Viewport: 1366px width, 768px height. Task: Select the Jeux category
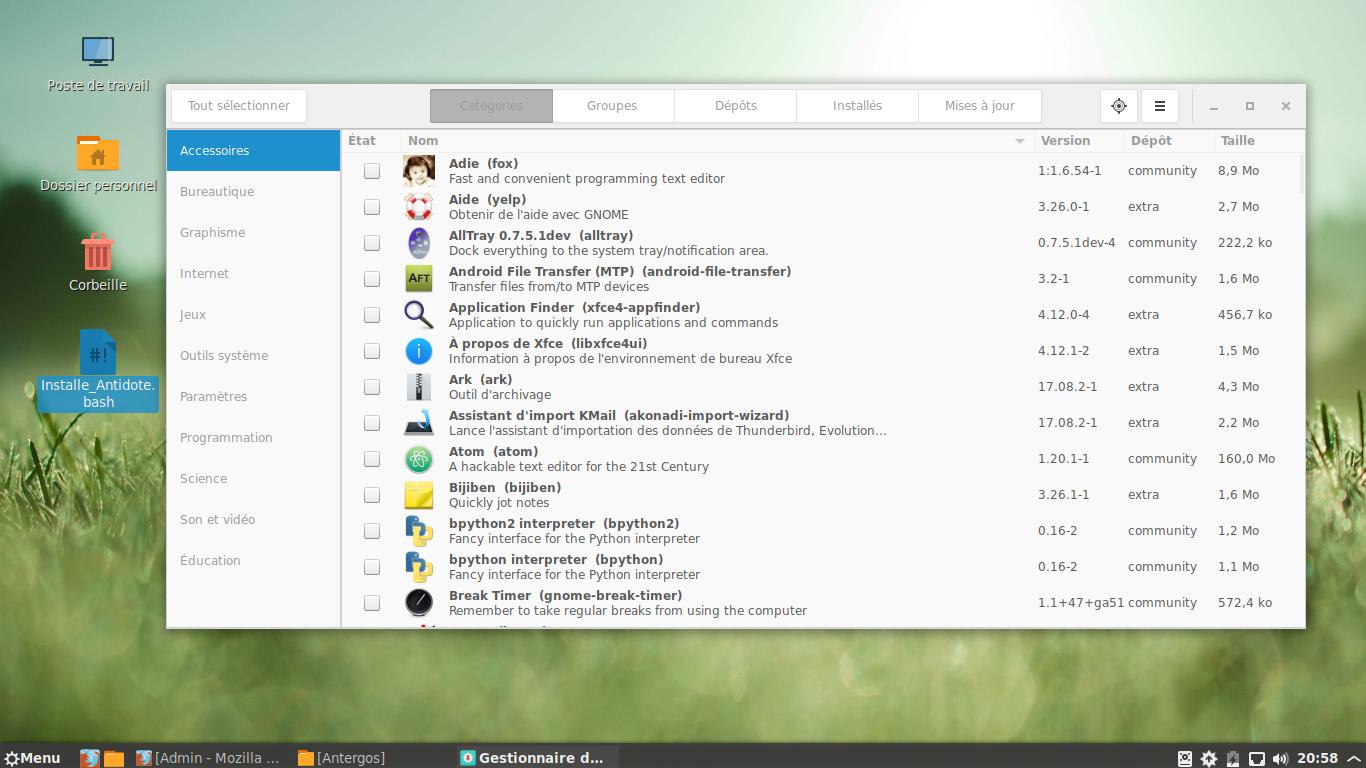[253, 314]
